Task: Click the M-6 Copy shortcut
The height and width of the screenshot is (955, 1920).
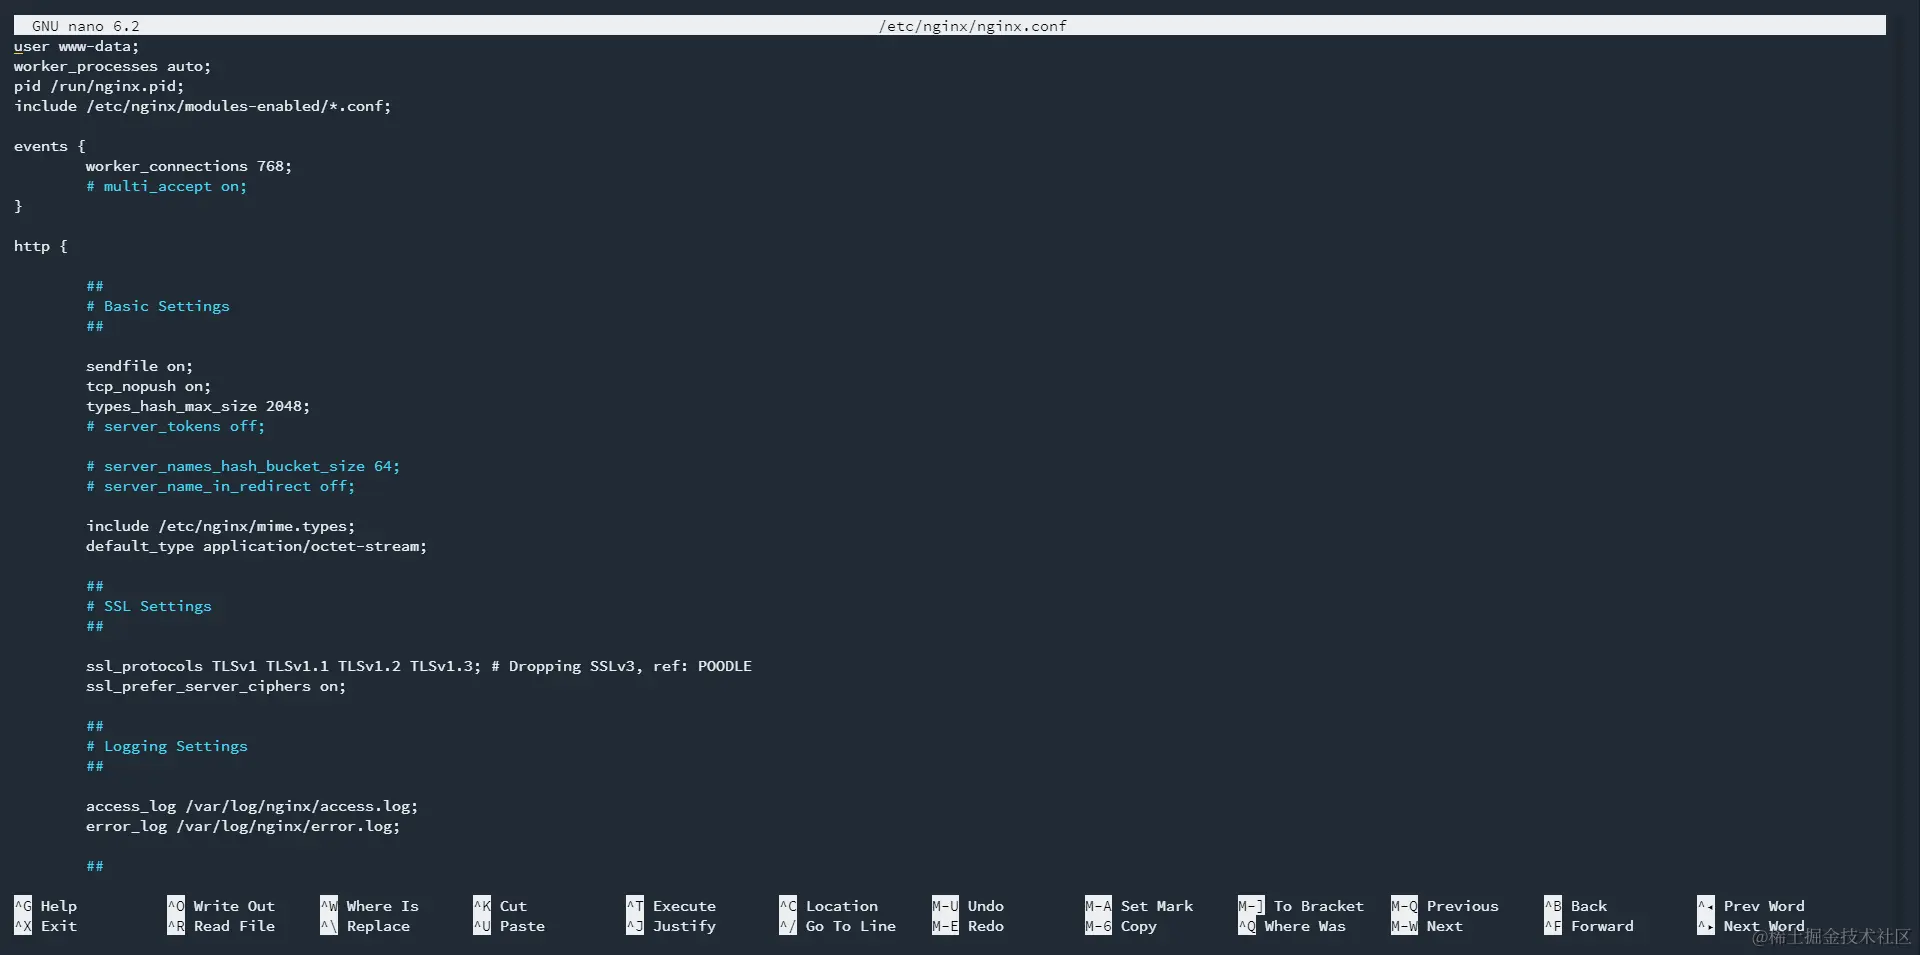Action: [1121, 926]
